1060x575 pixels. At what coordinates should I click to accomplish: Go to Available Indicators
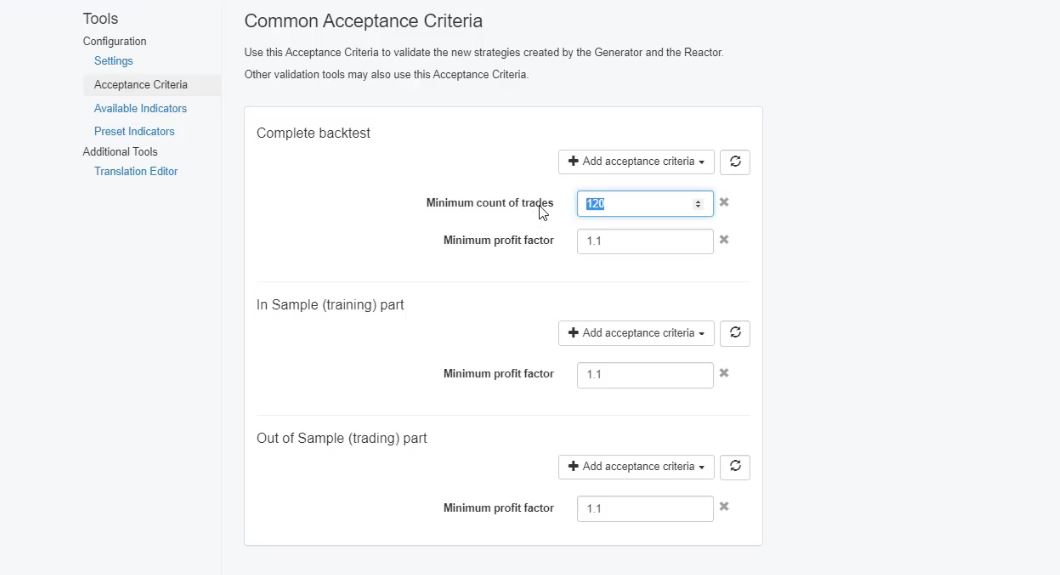140,108
